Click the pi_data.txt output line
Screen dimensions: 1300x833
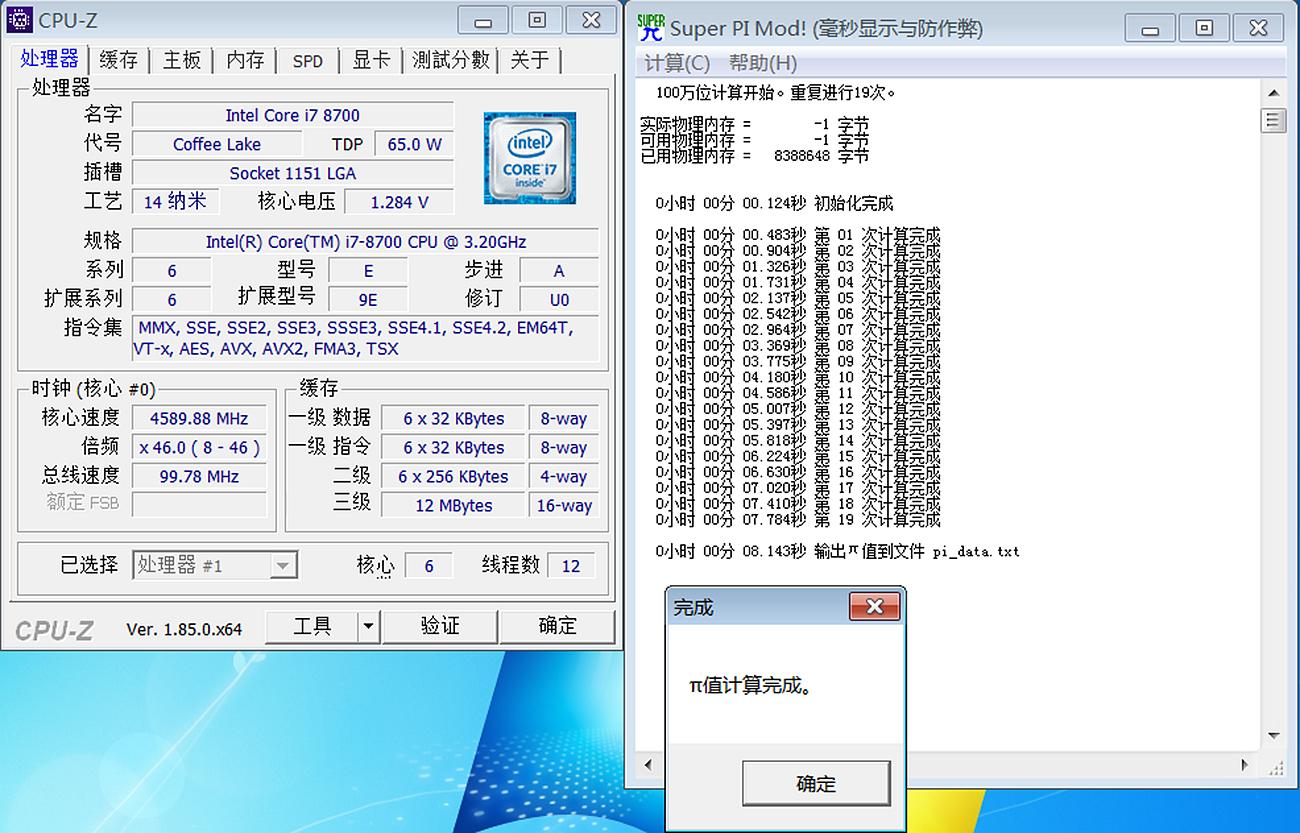tap(838, 551)
